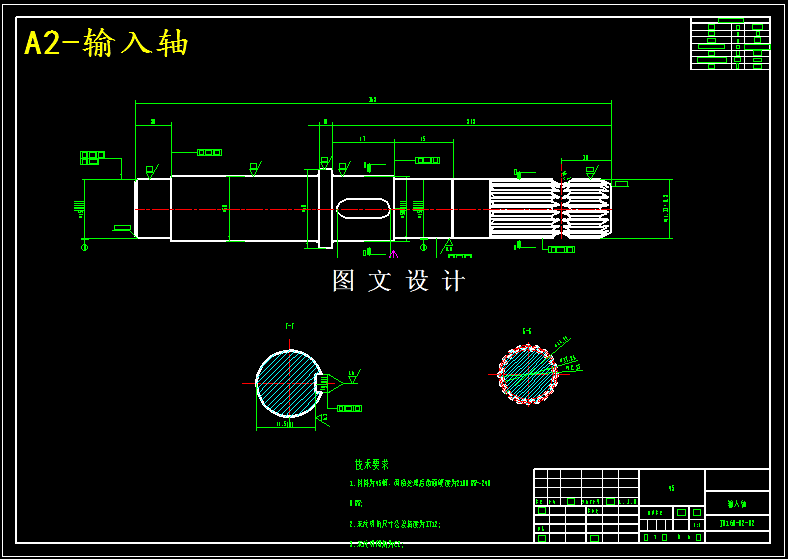Select the material cell reading 45
788x559 pixels.
[x=672, y=488]
